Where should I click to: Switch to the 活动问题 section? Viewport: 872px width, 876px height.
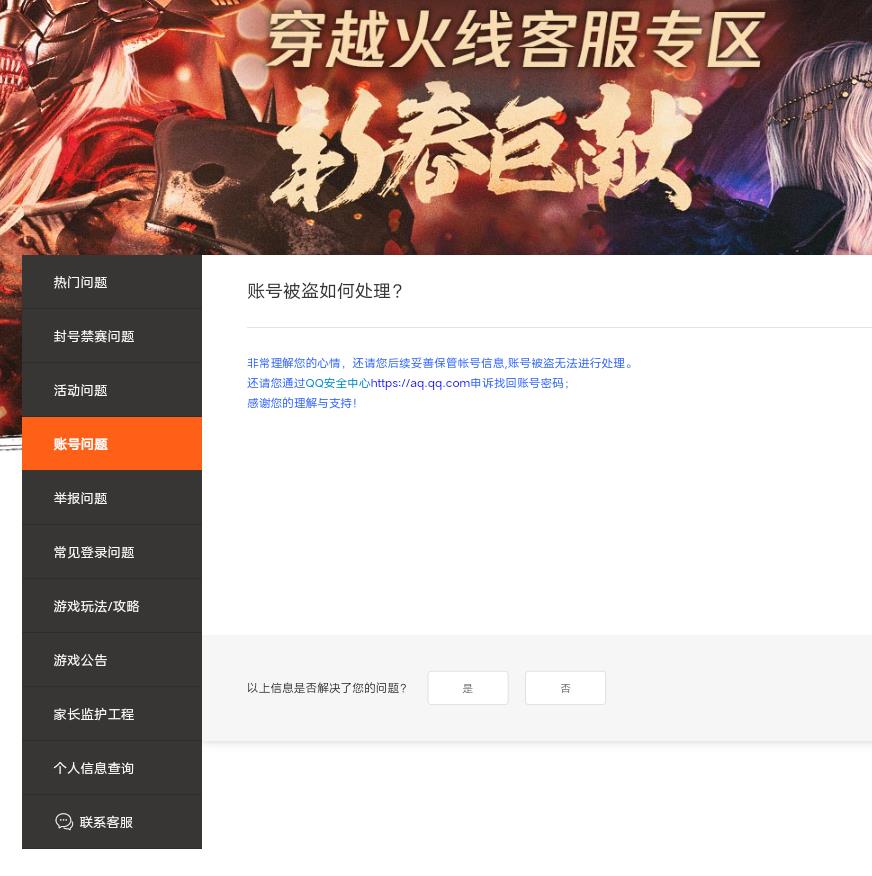(x=80, y=390)
